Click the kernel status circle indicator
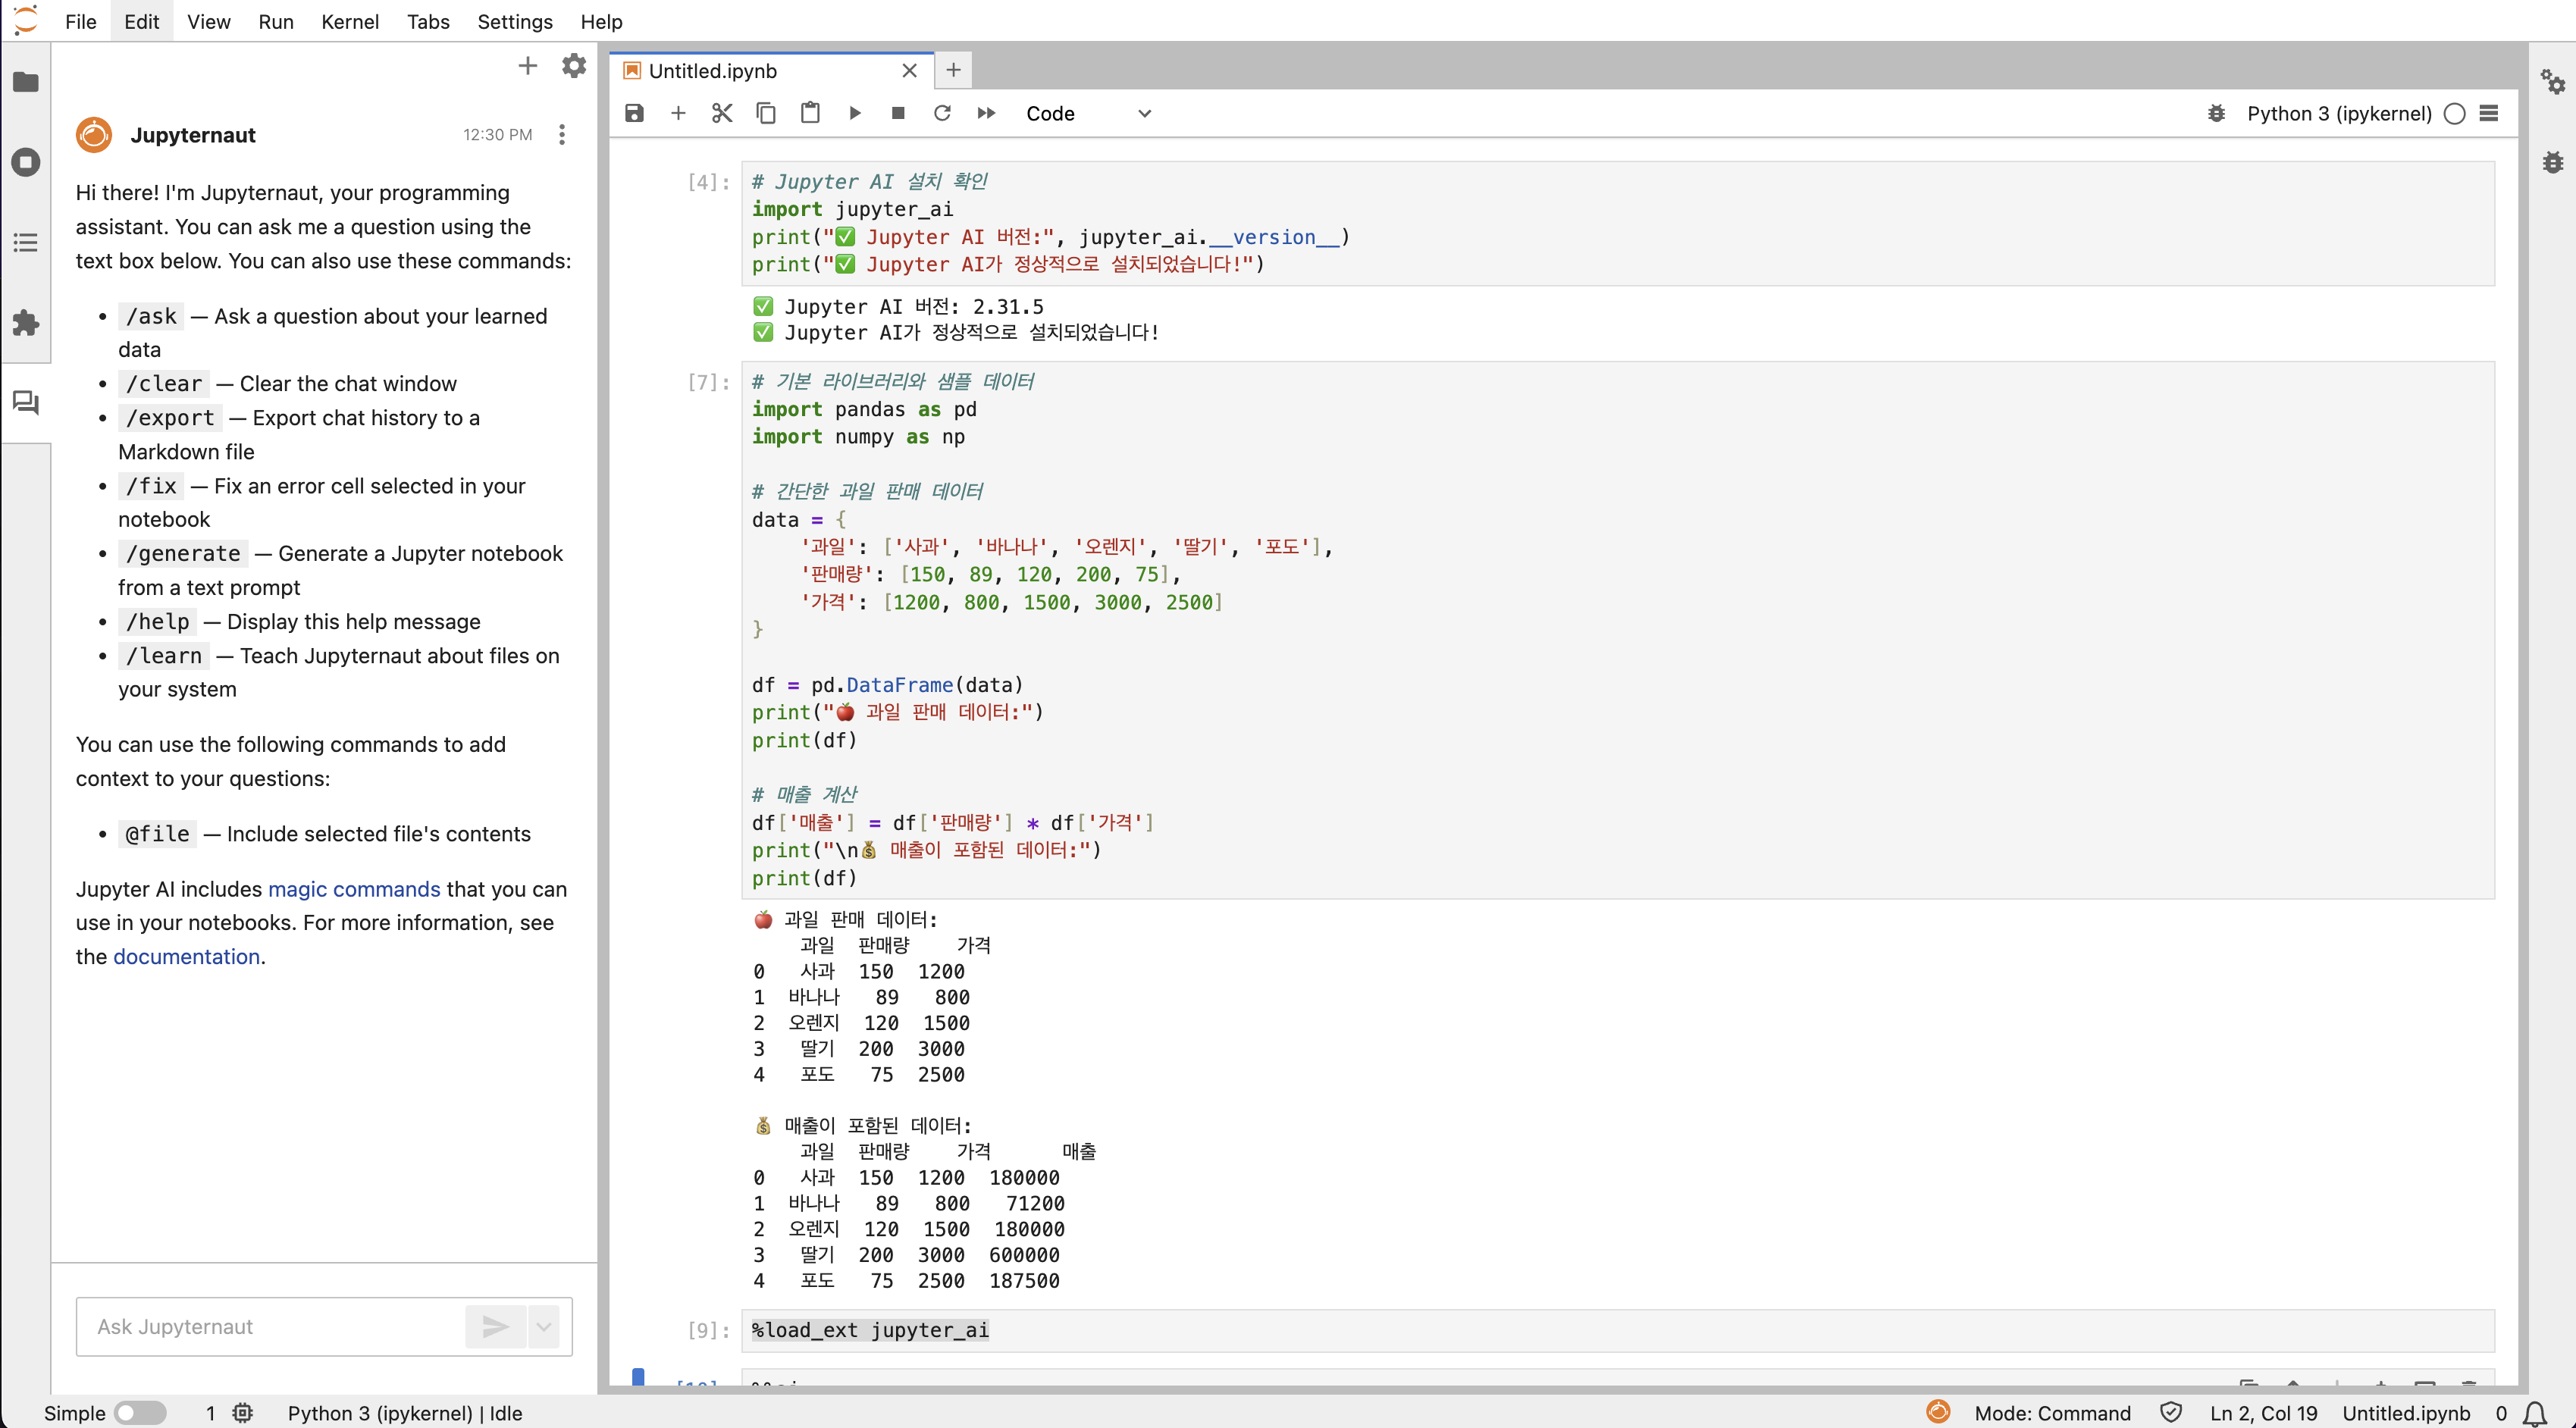 (x=2454, y=113)
